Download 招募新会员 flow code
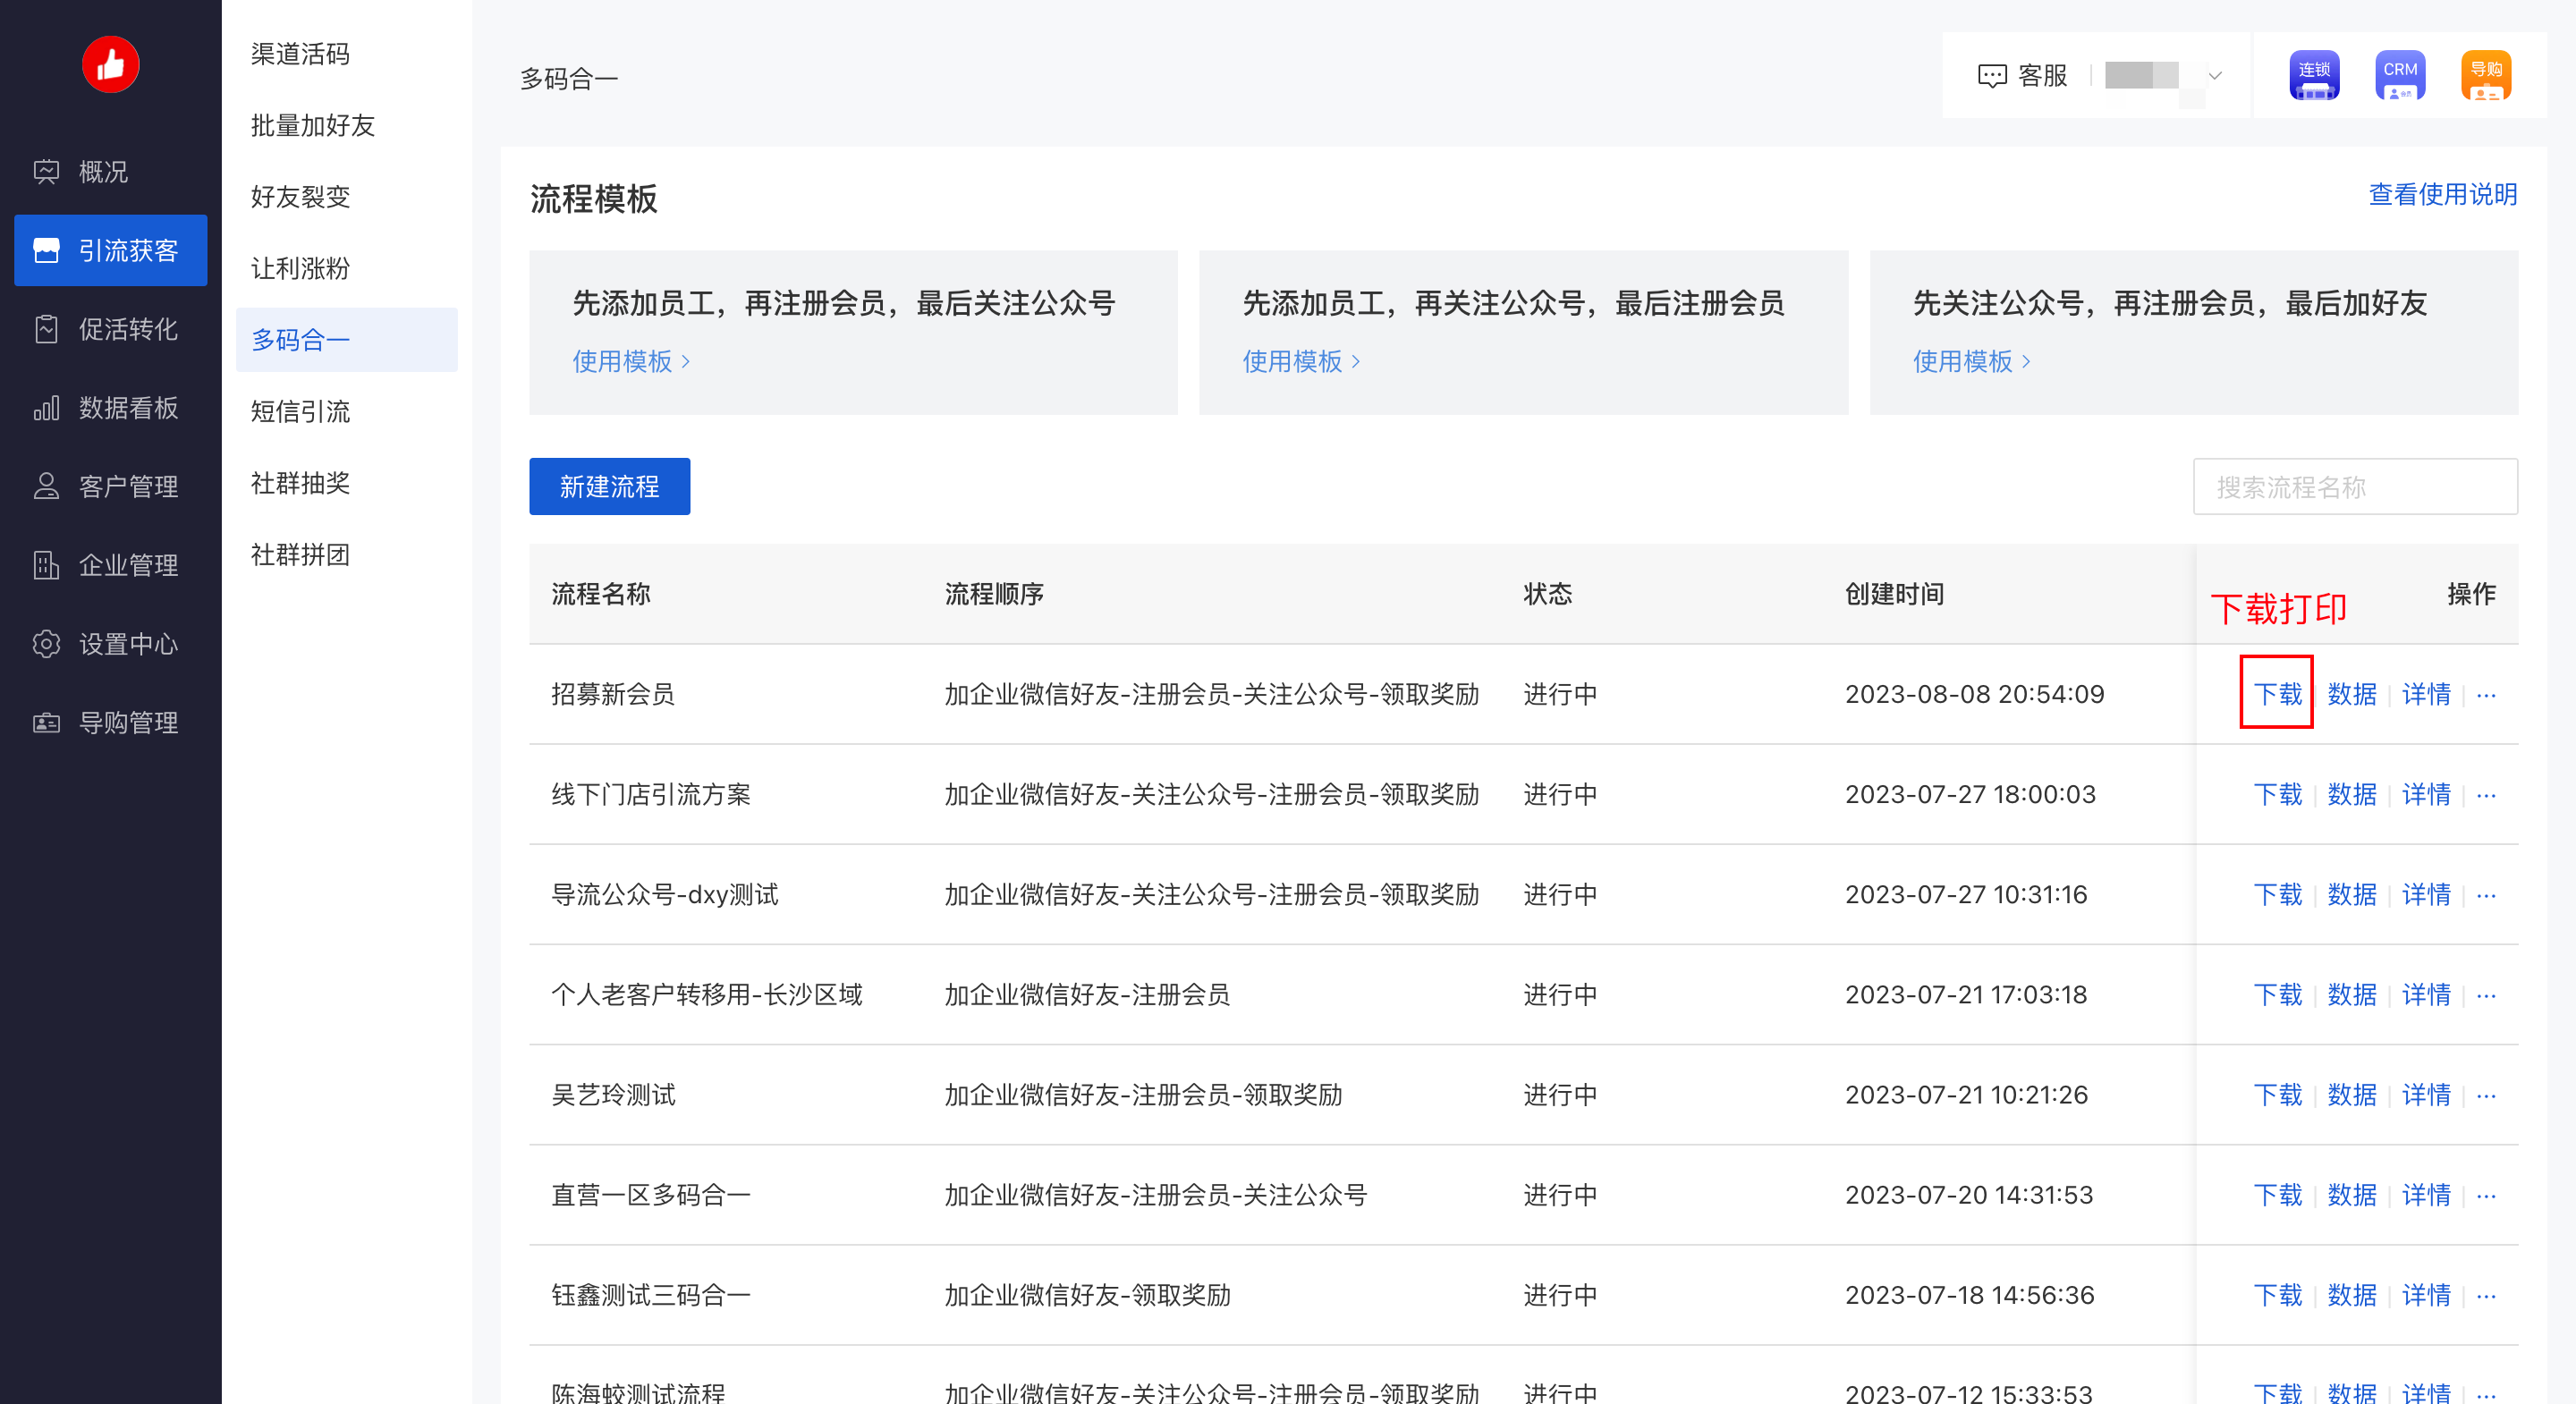This screenshot has height=1404, width=2576. coord(2277,694)
